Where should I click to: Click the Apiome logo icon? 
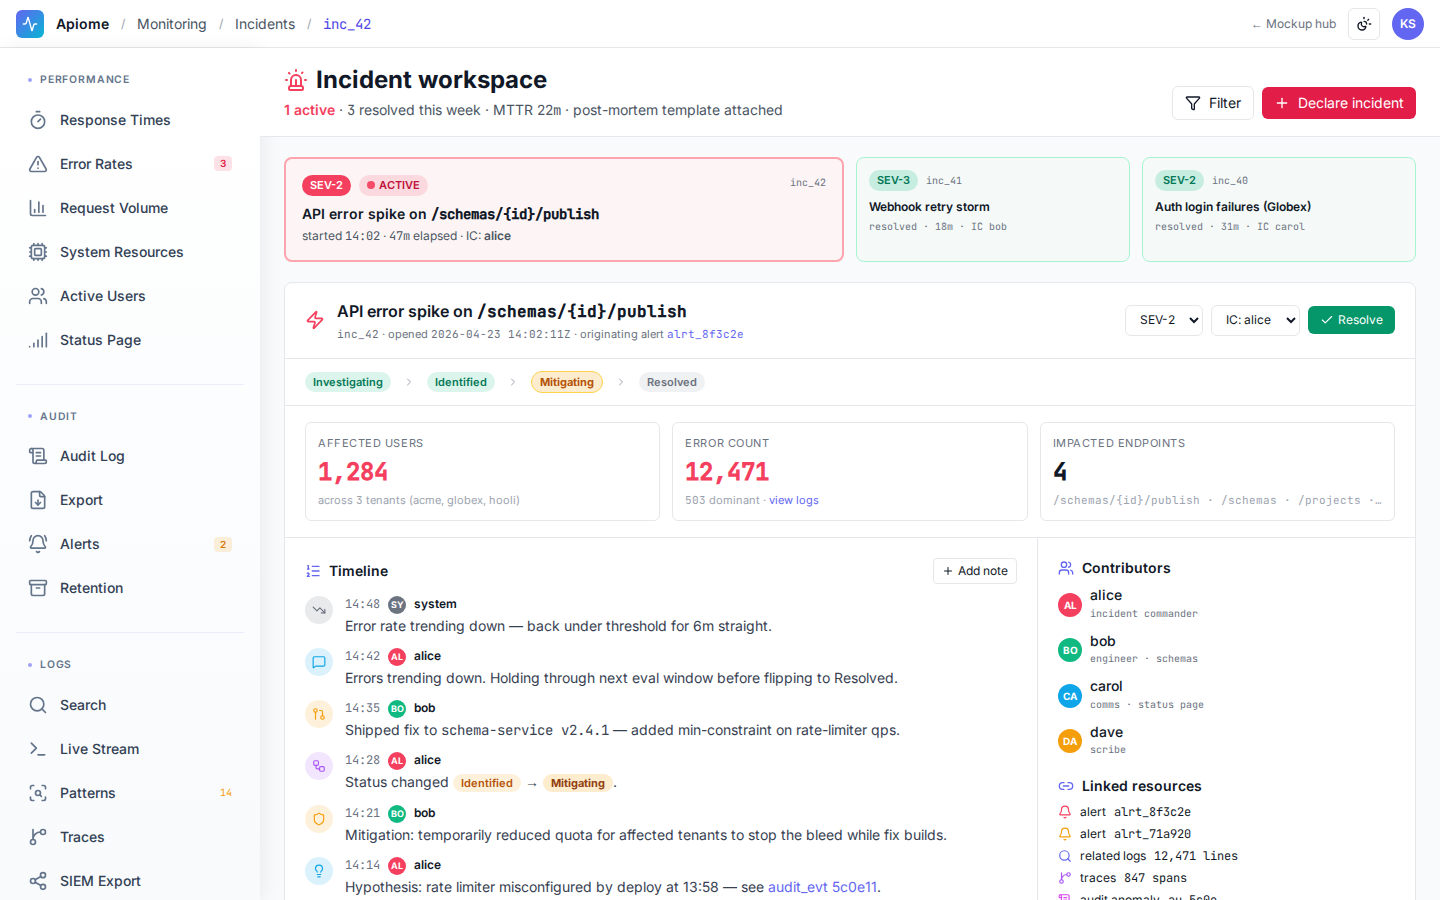(30, 24)
